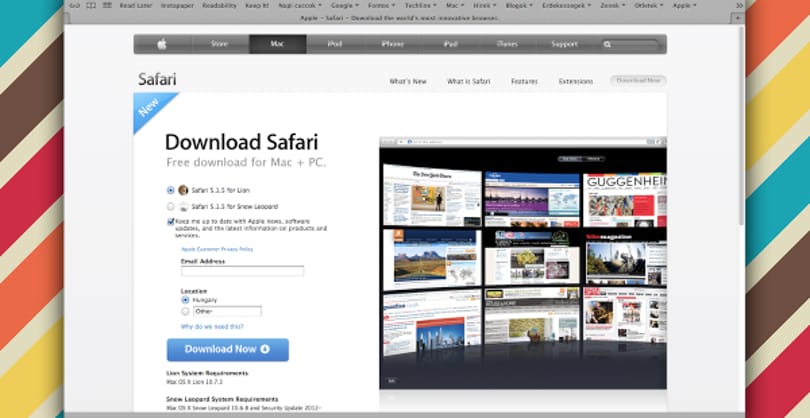Viewport: 810px width, 418px height.
Task: Open Features link in Safari subnav
Action: 524,82
